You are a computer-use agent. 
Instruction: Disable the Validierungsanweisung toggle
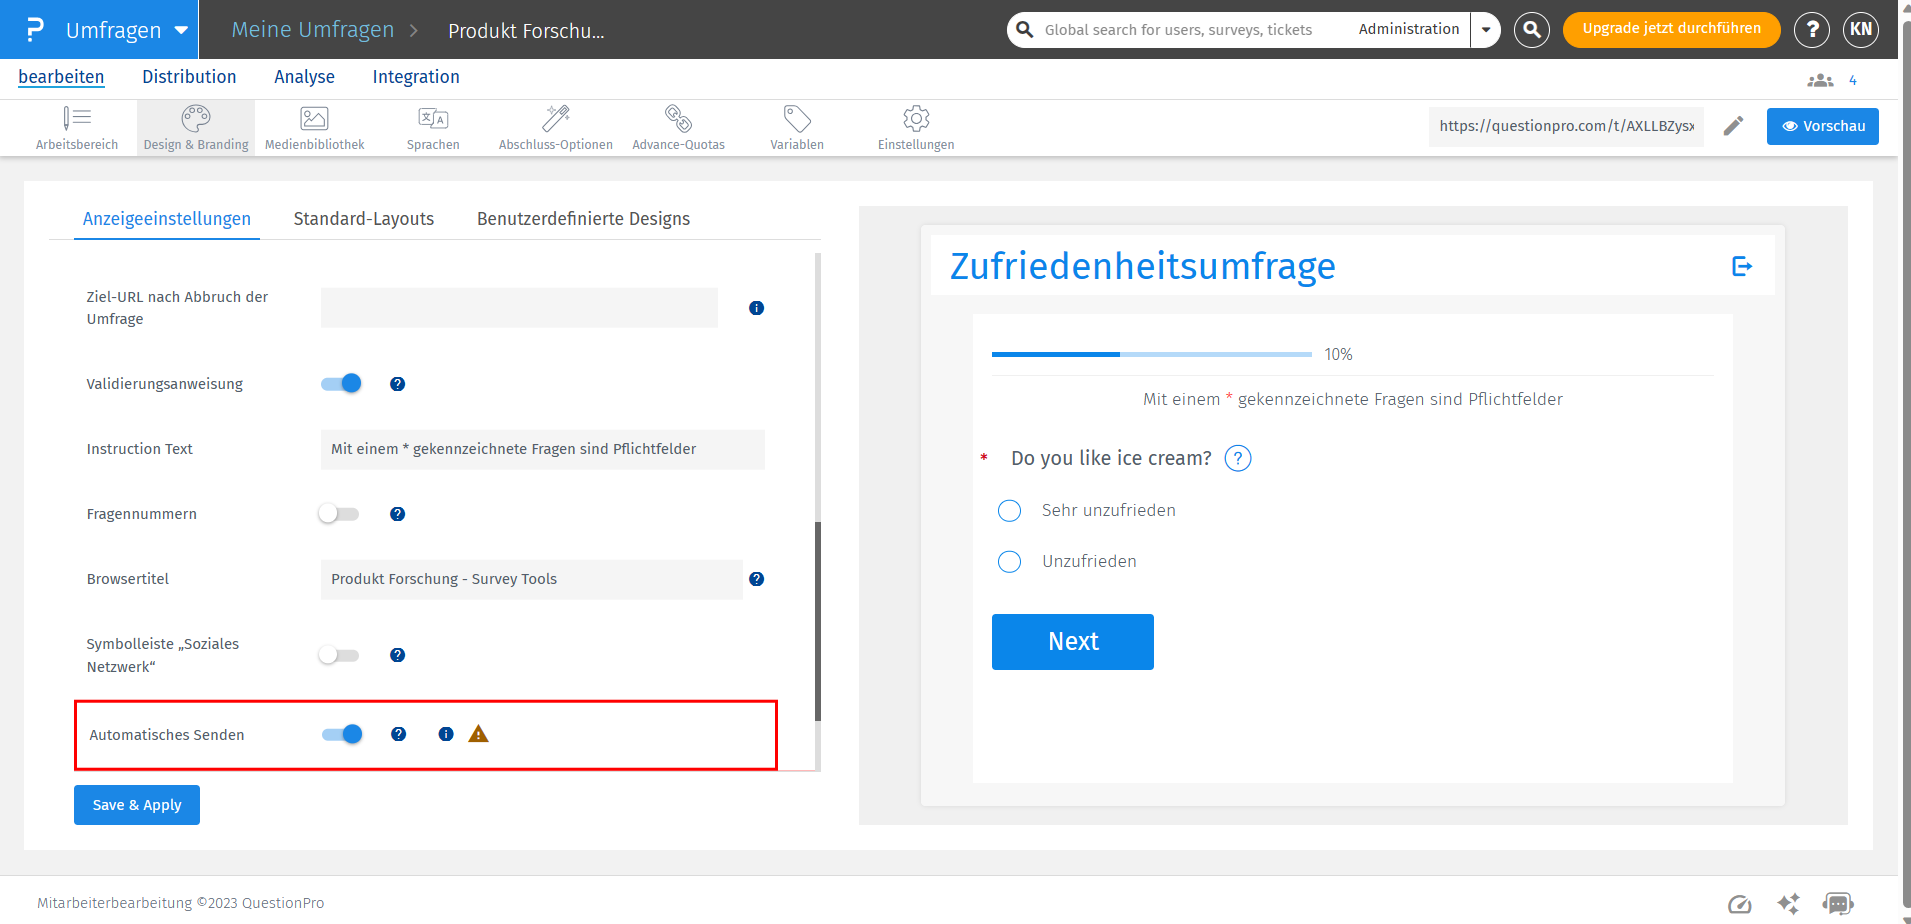pyautogui.click(x=341, y=384)
